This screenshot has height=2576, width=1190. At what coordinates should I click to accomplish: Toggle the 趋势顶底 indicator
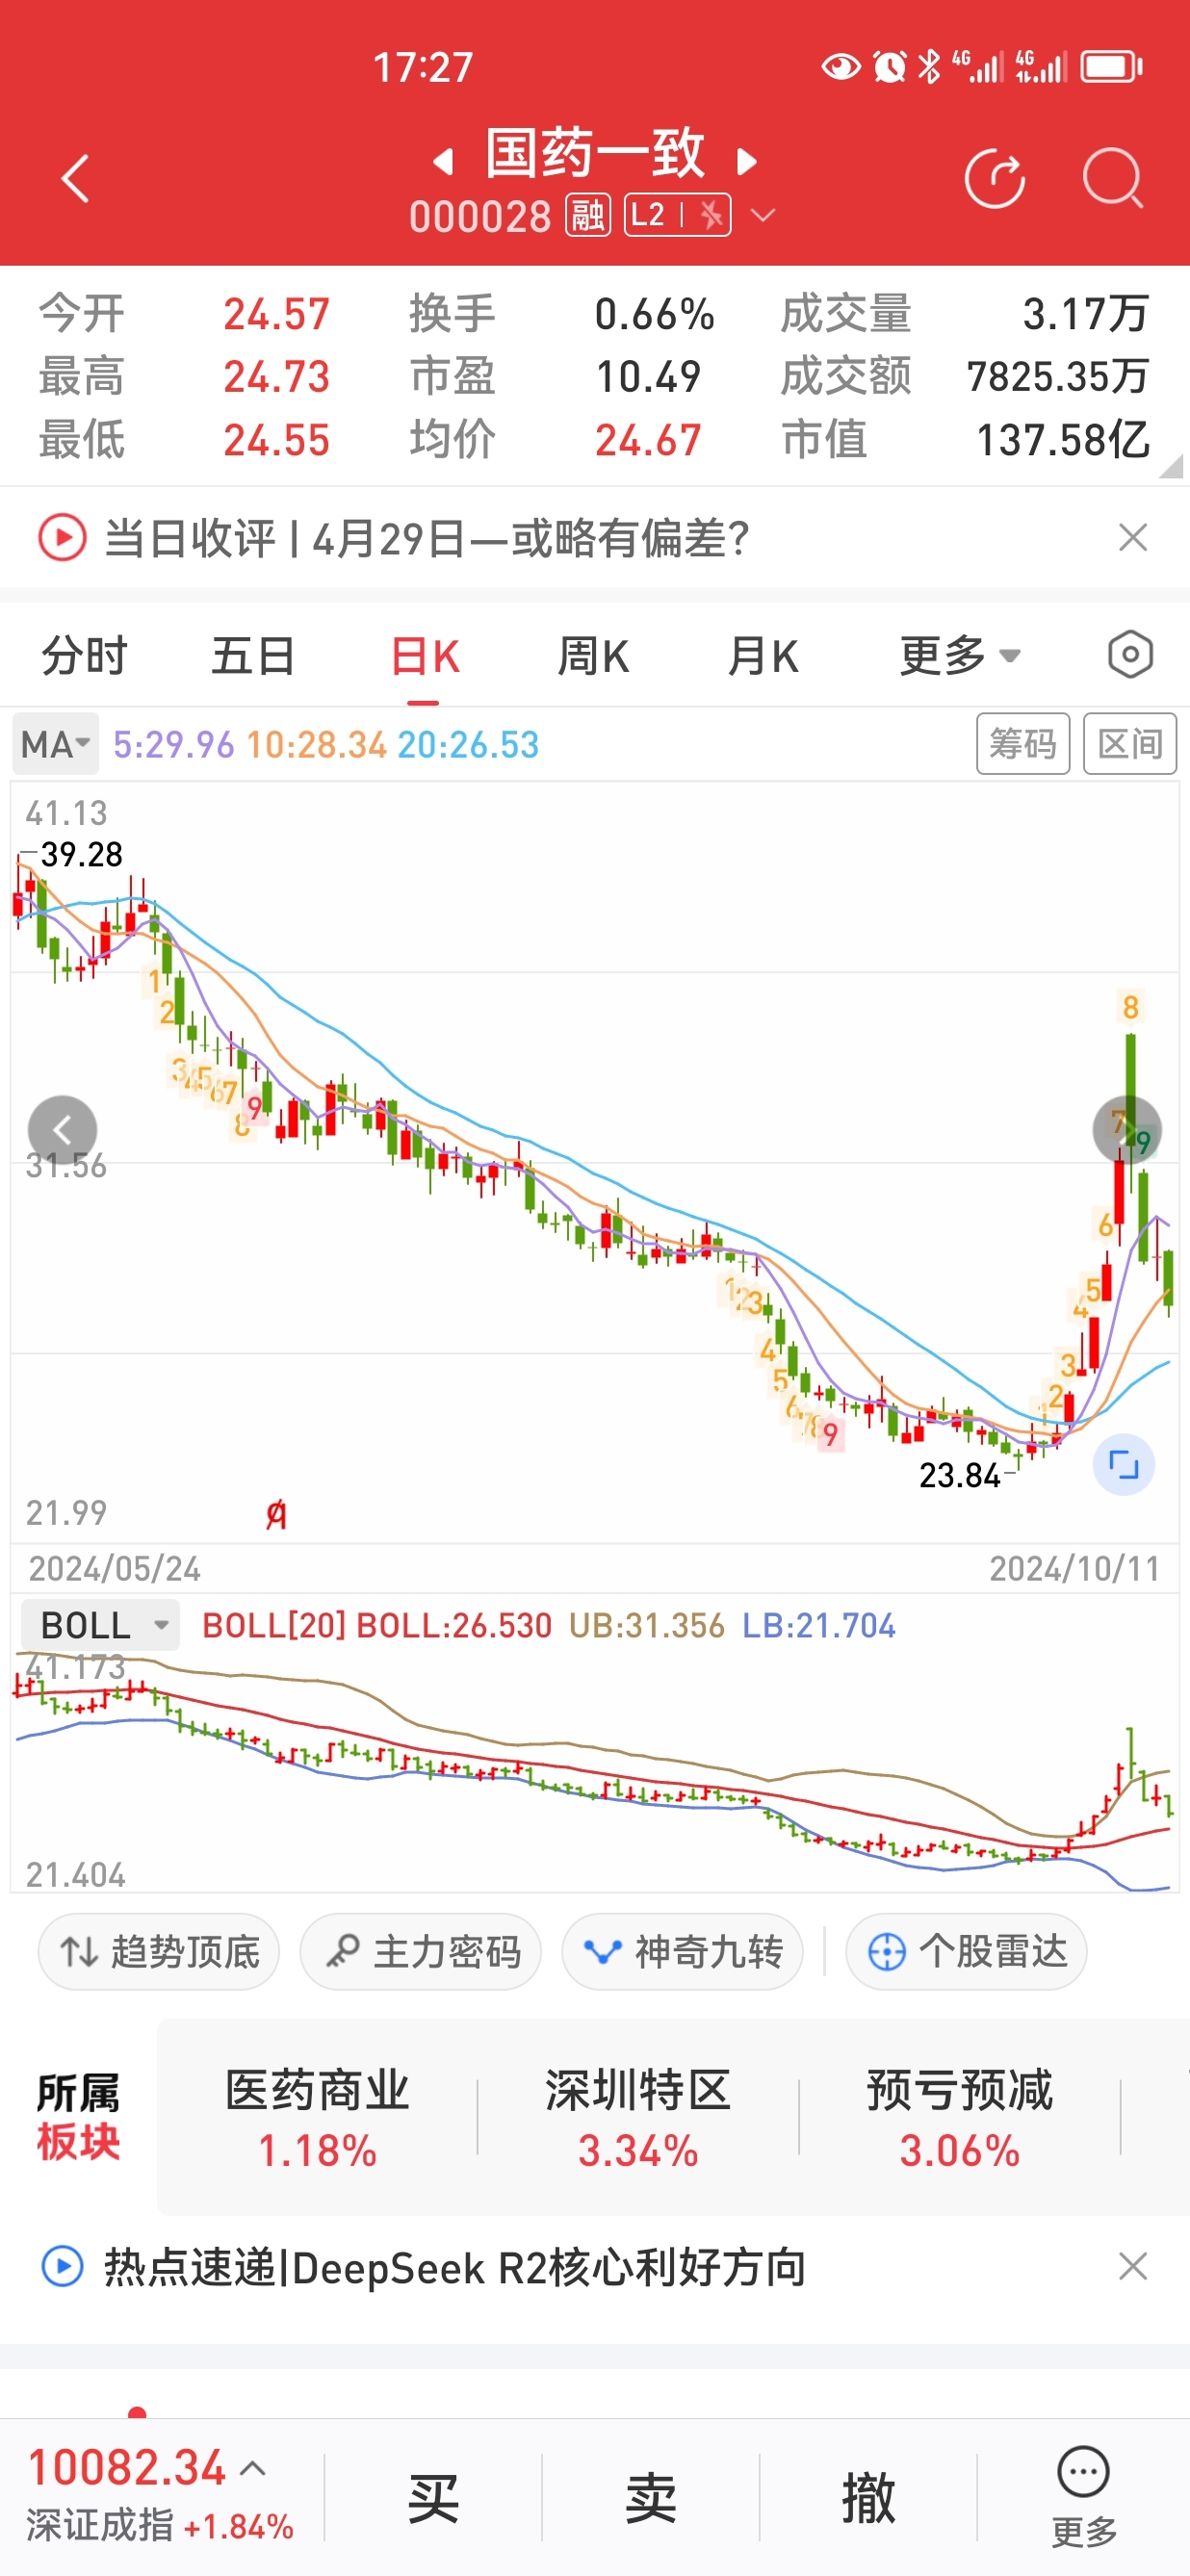point(159,1951)
